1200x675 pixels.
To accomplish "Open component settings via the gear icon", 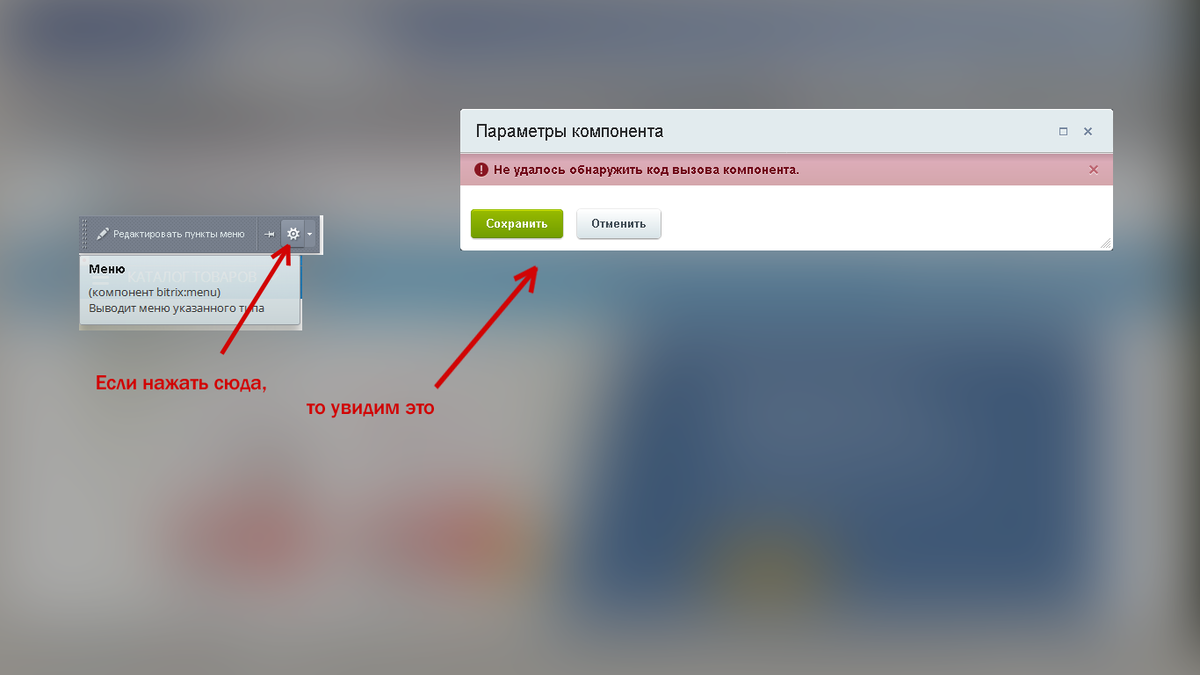I will click(x=293, y=234).
